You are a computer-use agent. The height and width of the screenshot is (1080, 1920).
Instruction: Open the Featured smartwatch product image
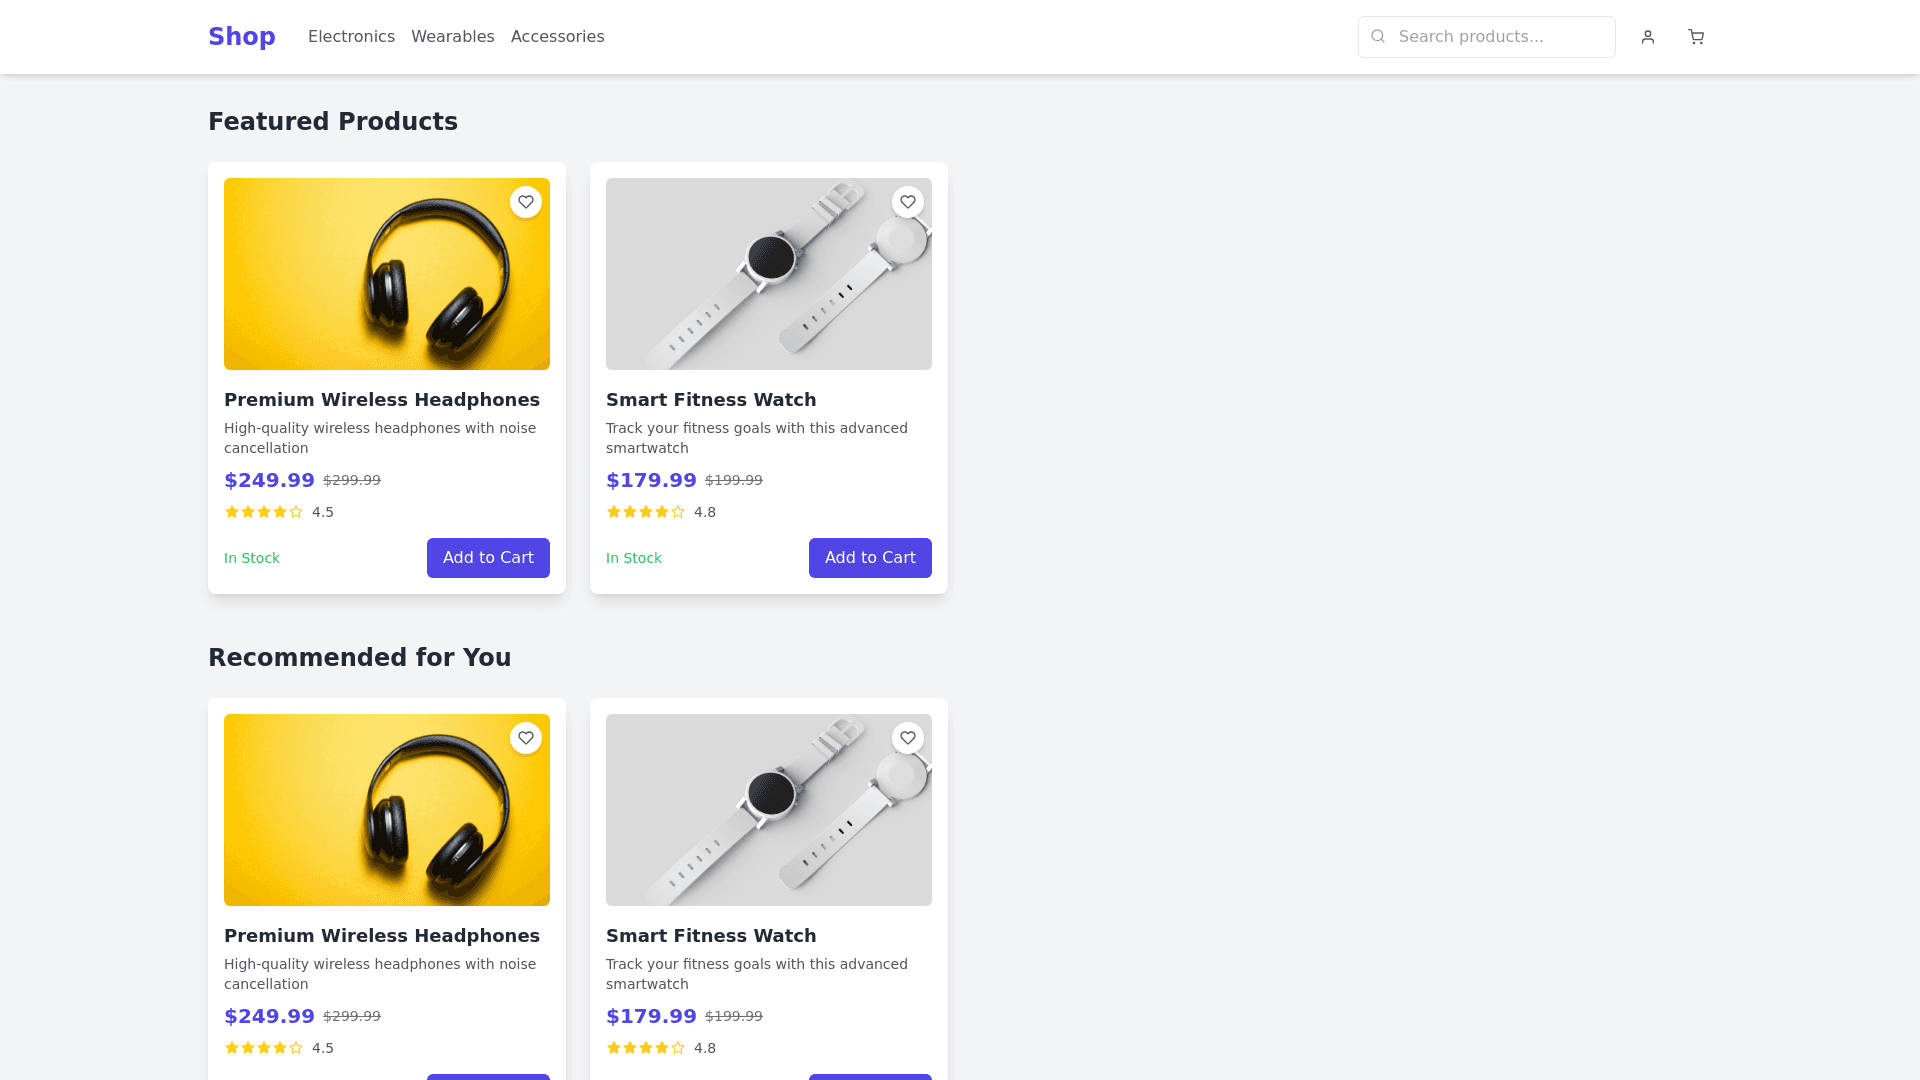(x=768, y=274)
